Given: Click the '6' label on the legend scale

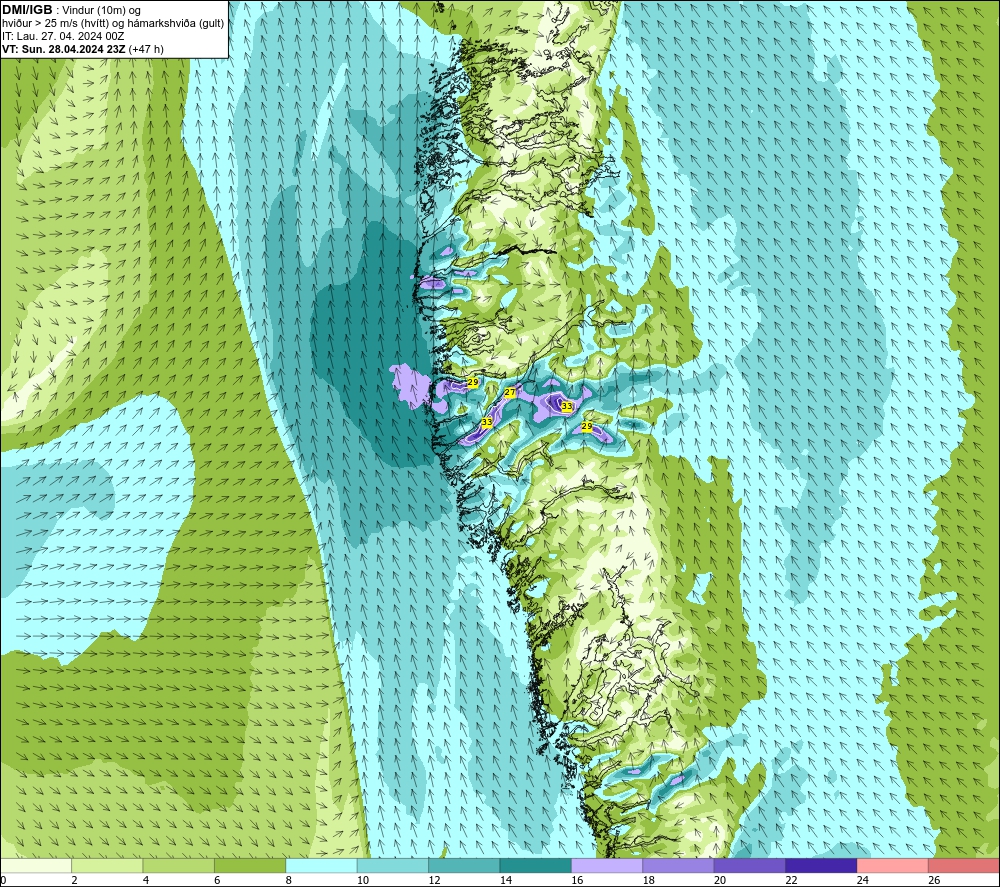Looking at the screenshot, I should (x=217, y=880).
